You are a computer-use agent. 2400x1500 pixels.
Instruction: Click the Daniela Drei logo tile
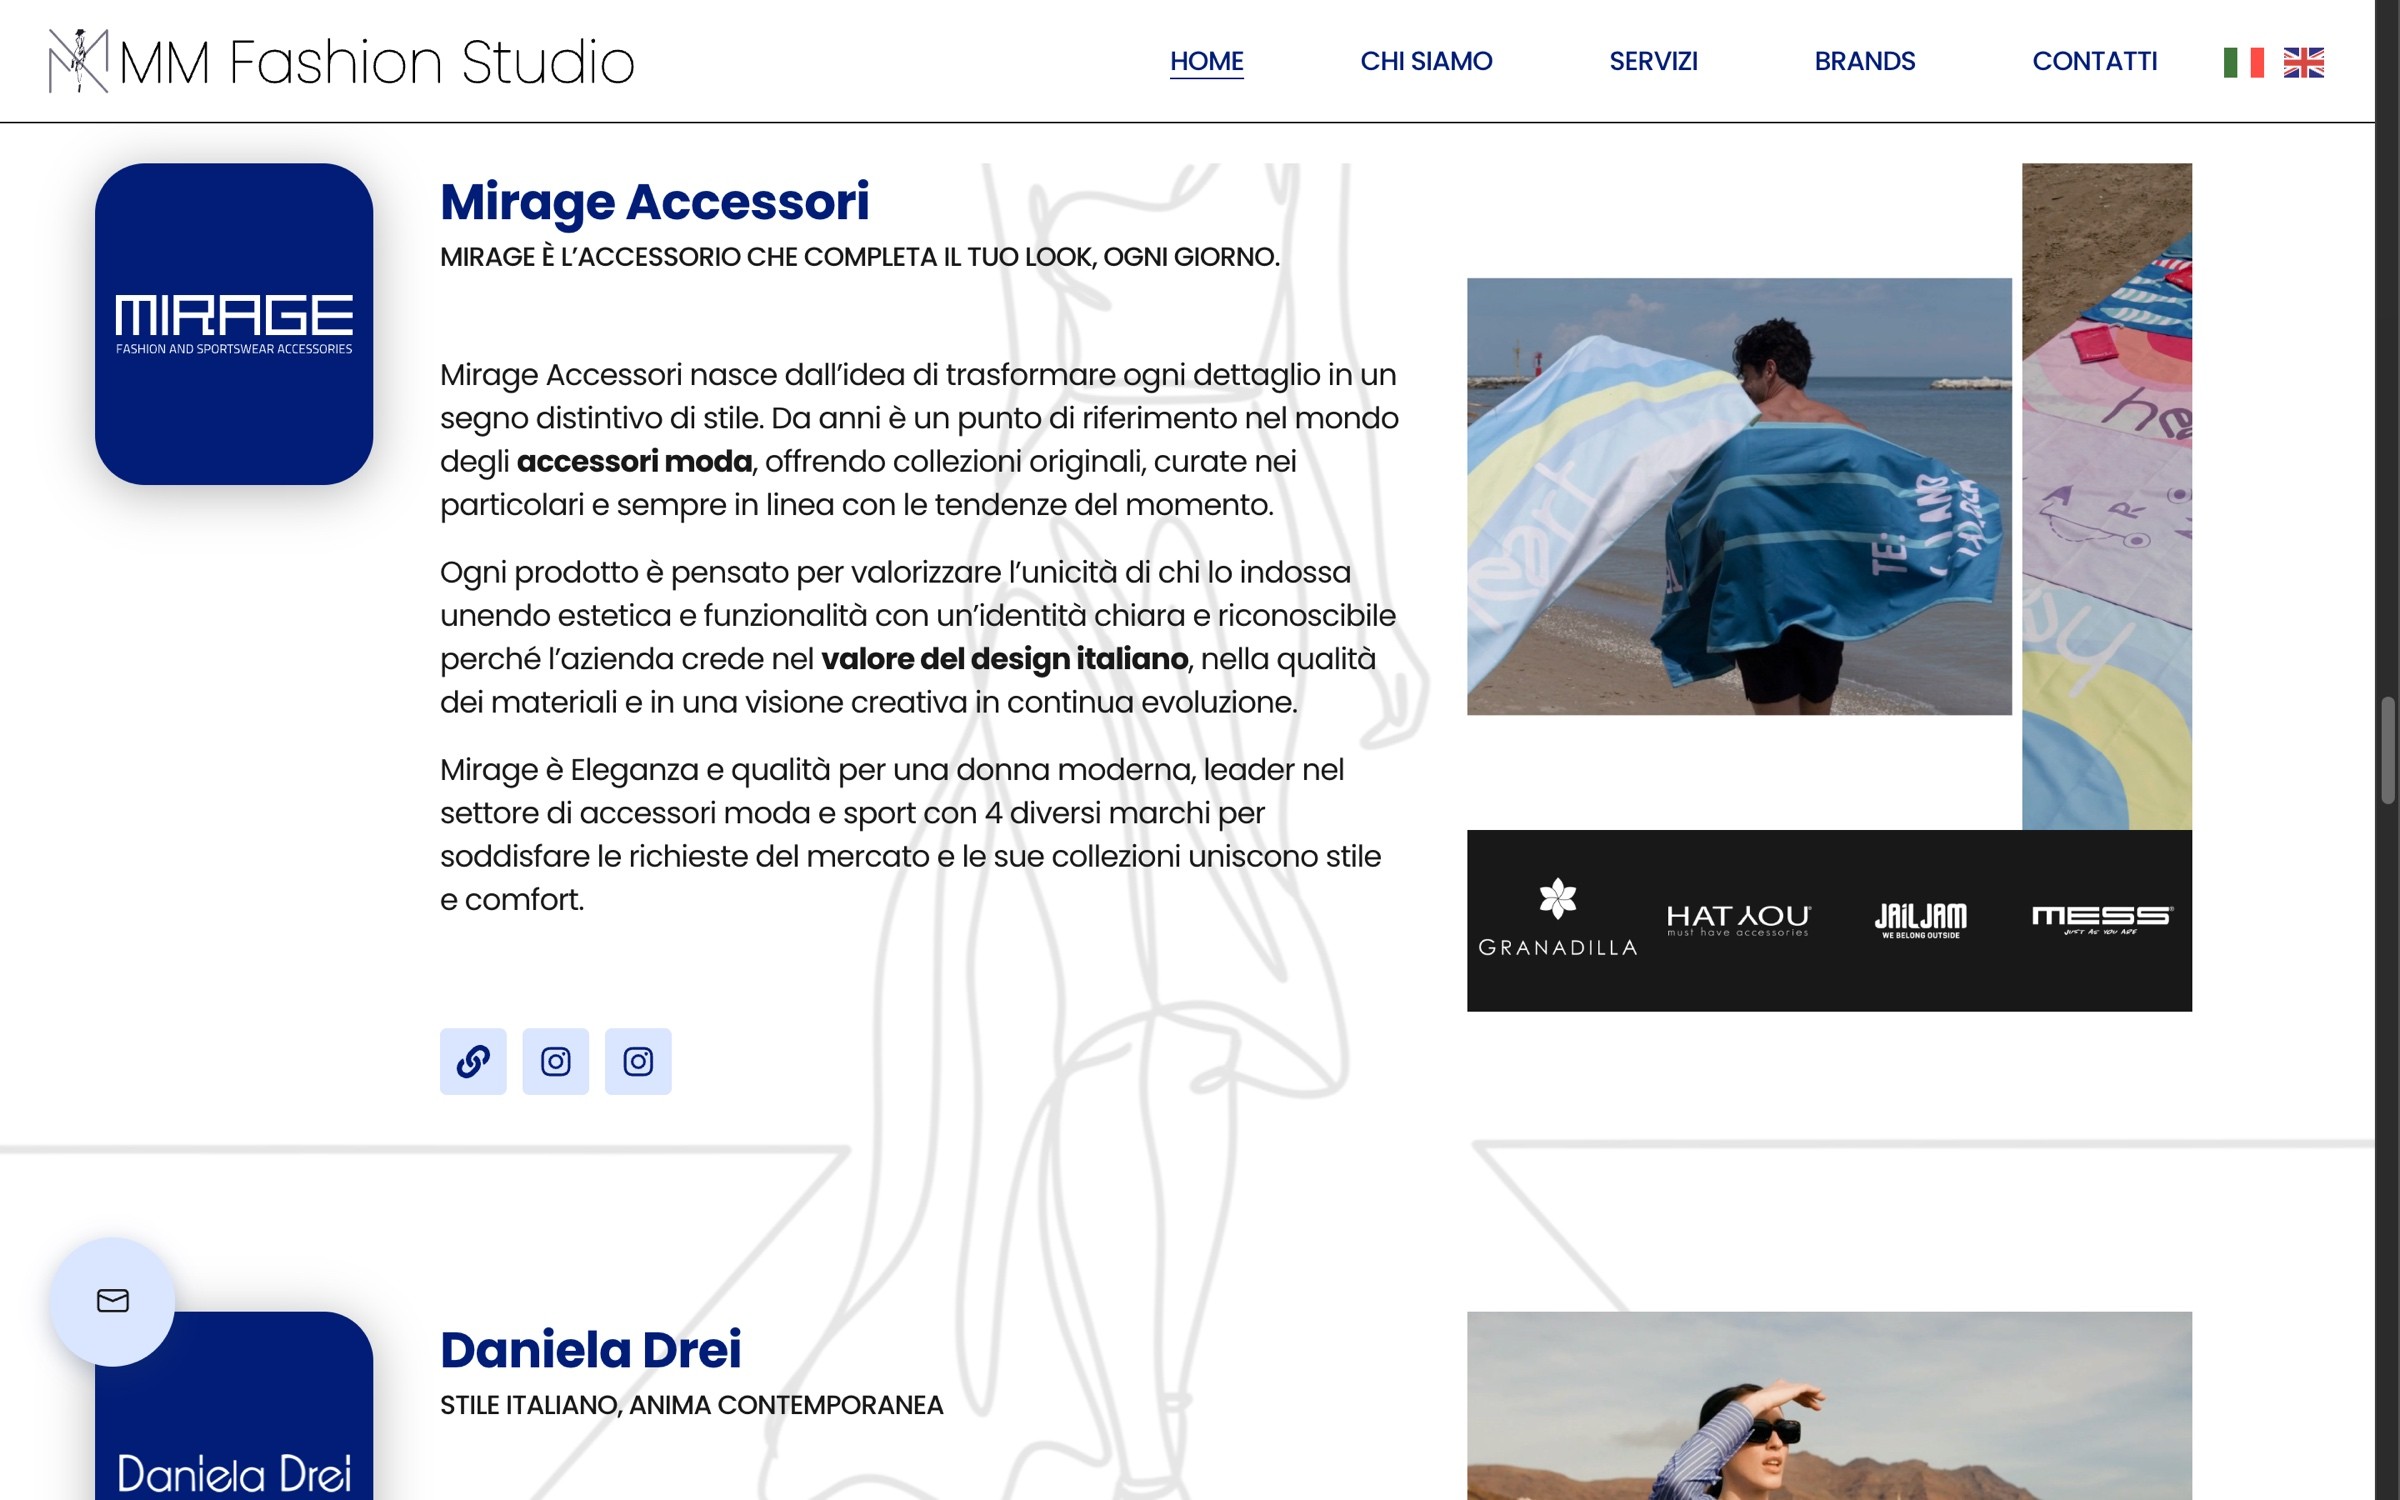[x=234, y=1406]
